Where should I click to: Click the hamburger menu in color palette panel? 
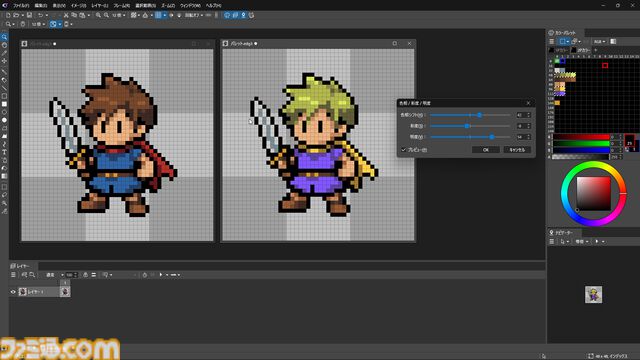(x=551, y=41)
